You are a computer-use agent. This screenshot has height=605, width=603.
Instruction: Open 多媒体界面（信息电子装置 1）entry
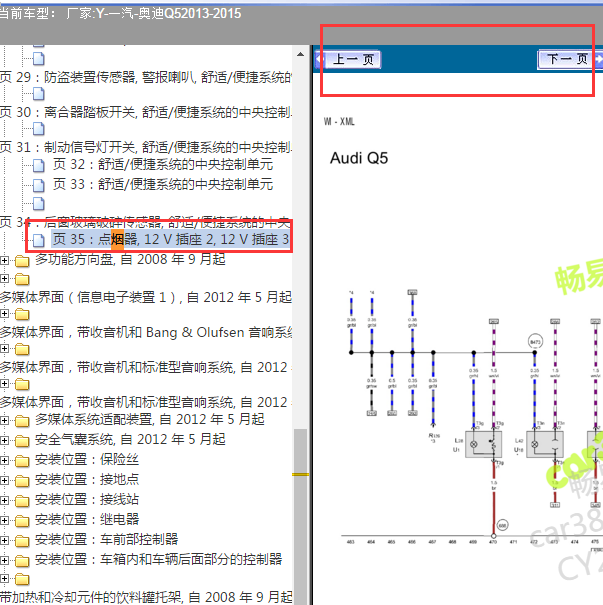coord(146,297)
